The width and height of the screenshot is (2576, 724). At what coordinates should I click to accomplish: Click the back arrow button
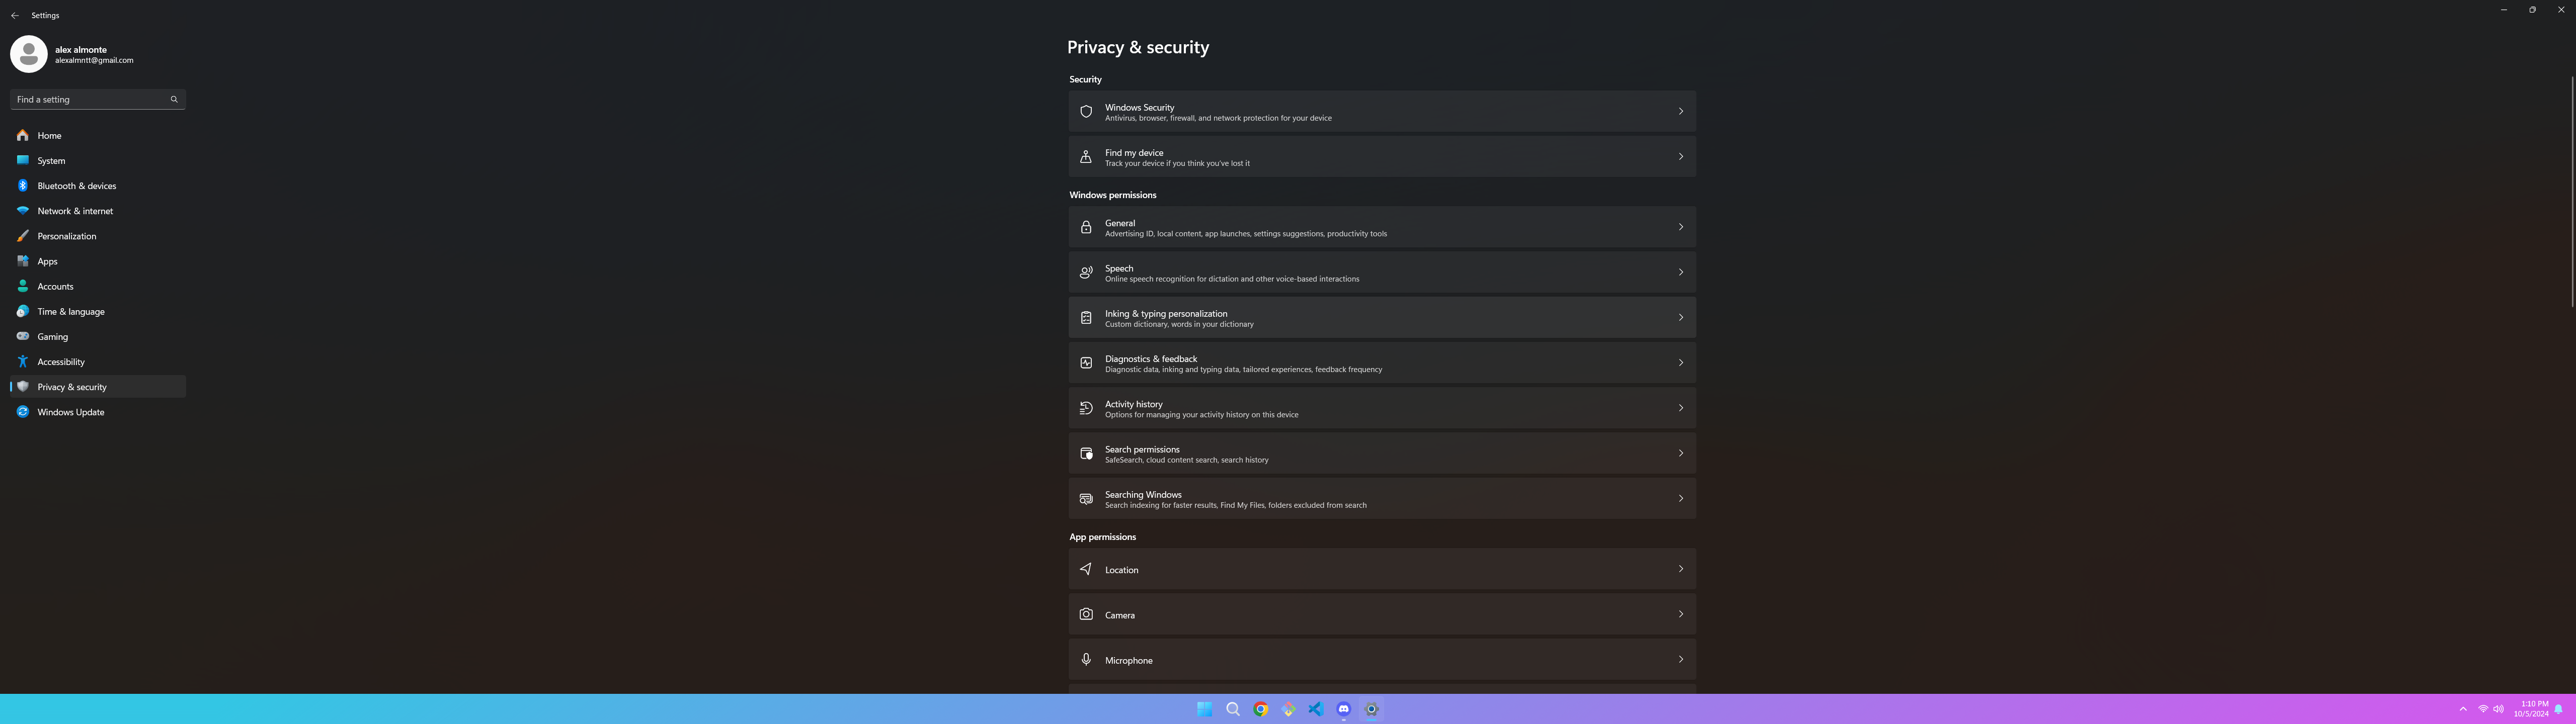(14, 16)
